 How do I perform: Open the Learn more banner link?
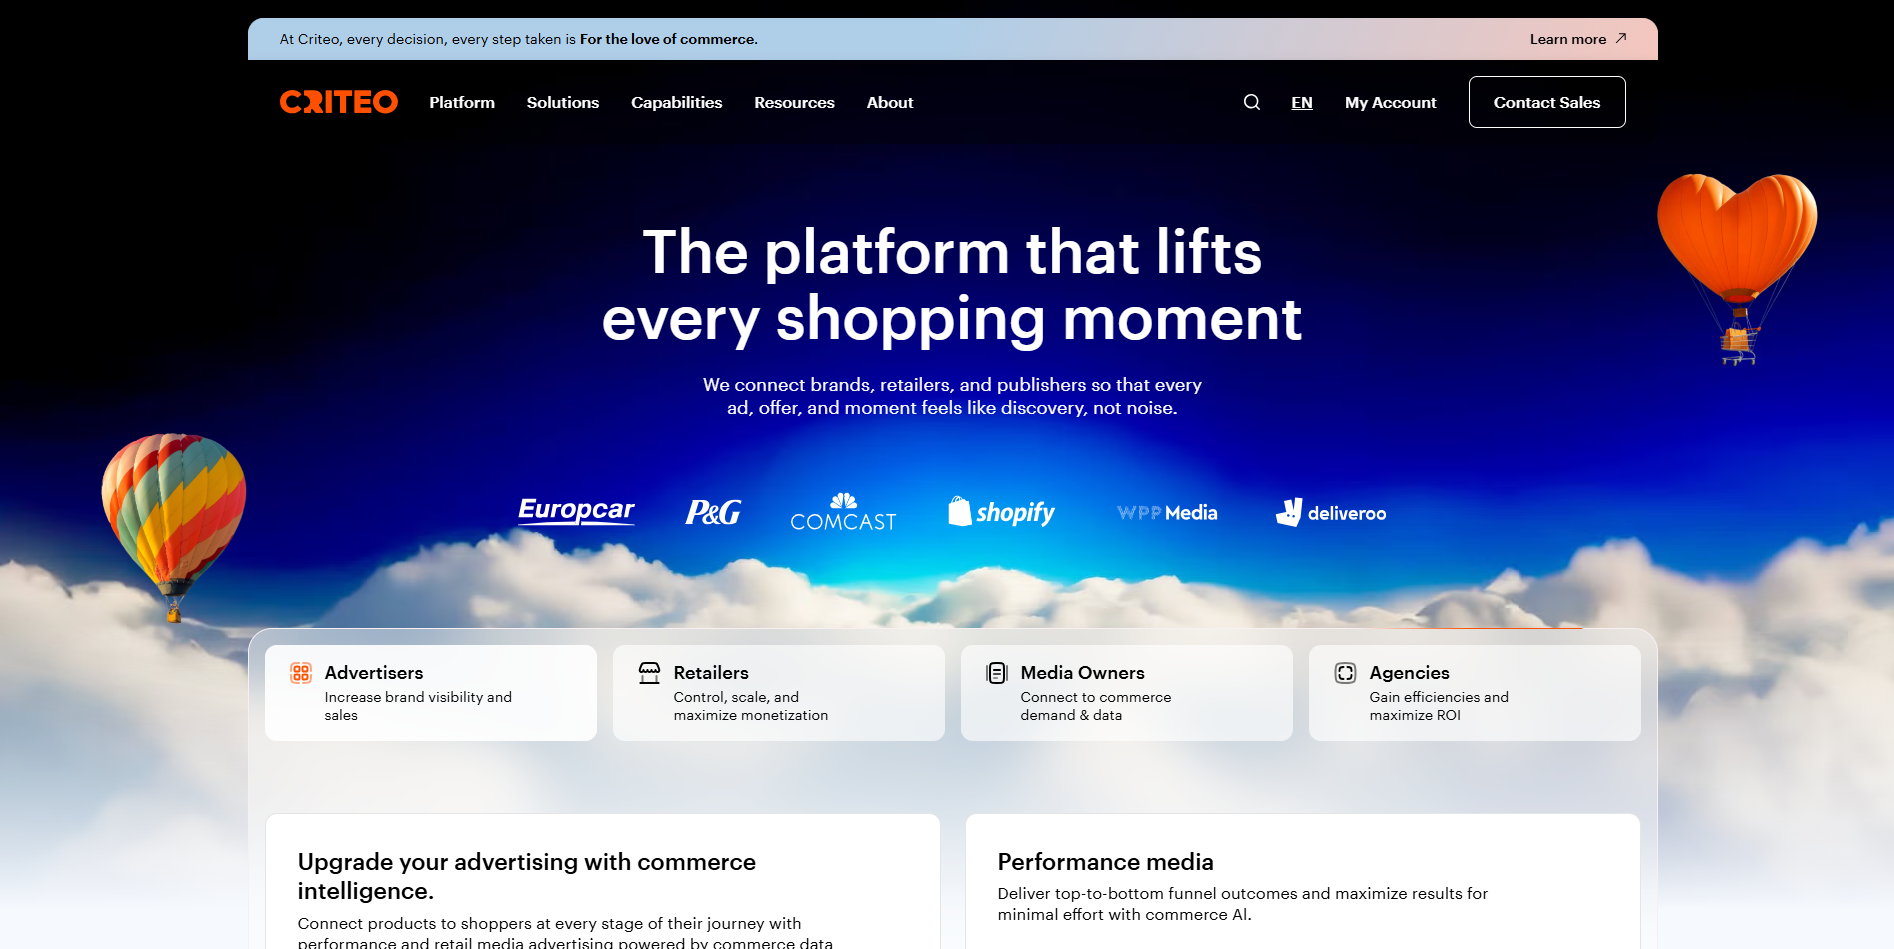1577,38
